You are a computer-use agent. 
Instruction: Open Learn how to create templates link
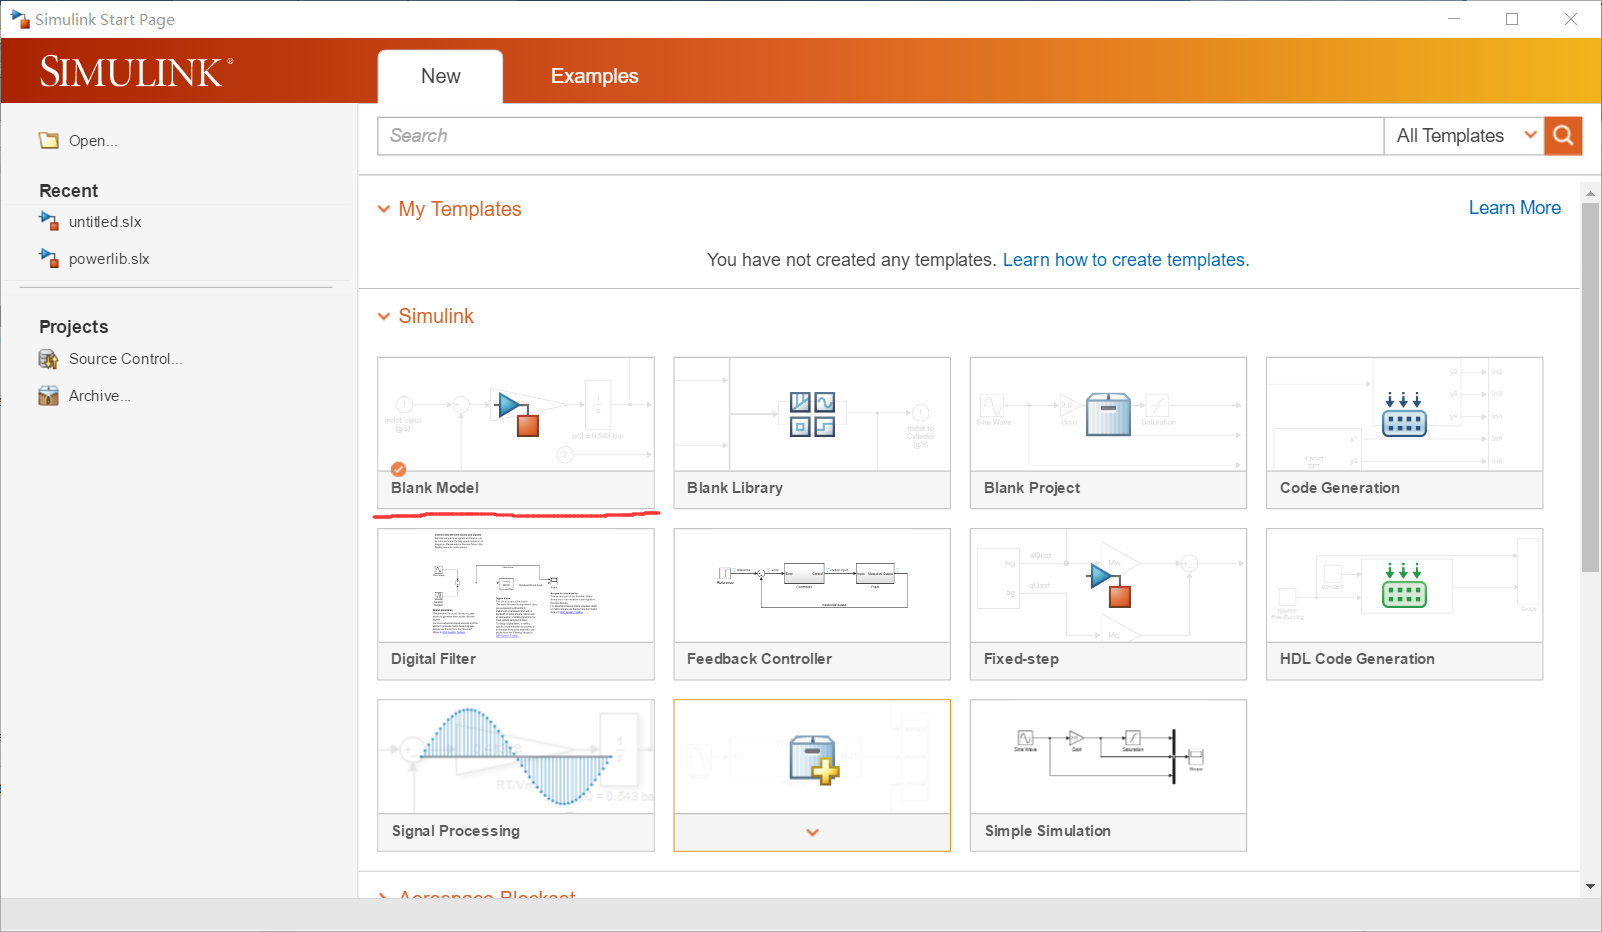click(1124, 260)
